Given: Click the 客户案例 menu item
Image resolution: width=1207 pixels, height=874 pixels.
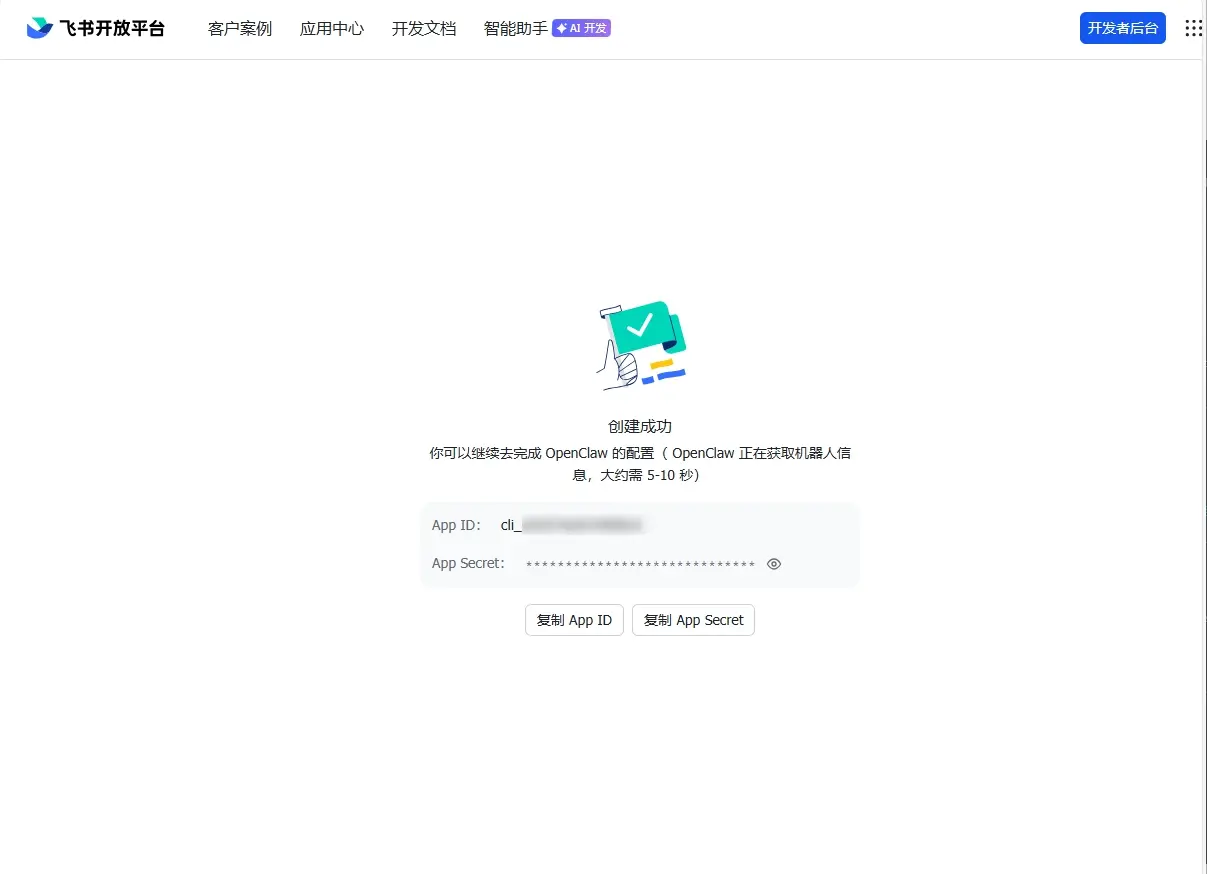Looking at the screenshot, I should point(239,29).
